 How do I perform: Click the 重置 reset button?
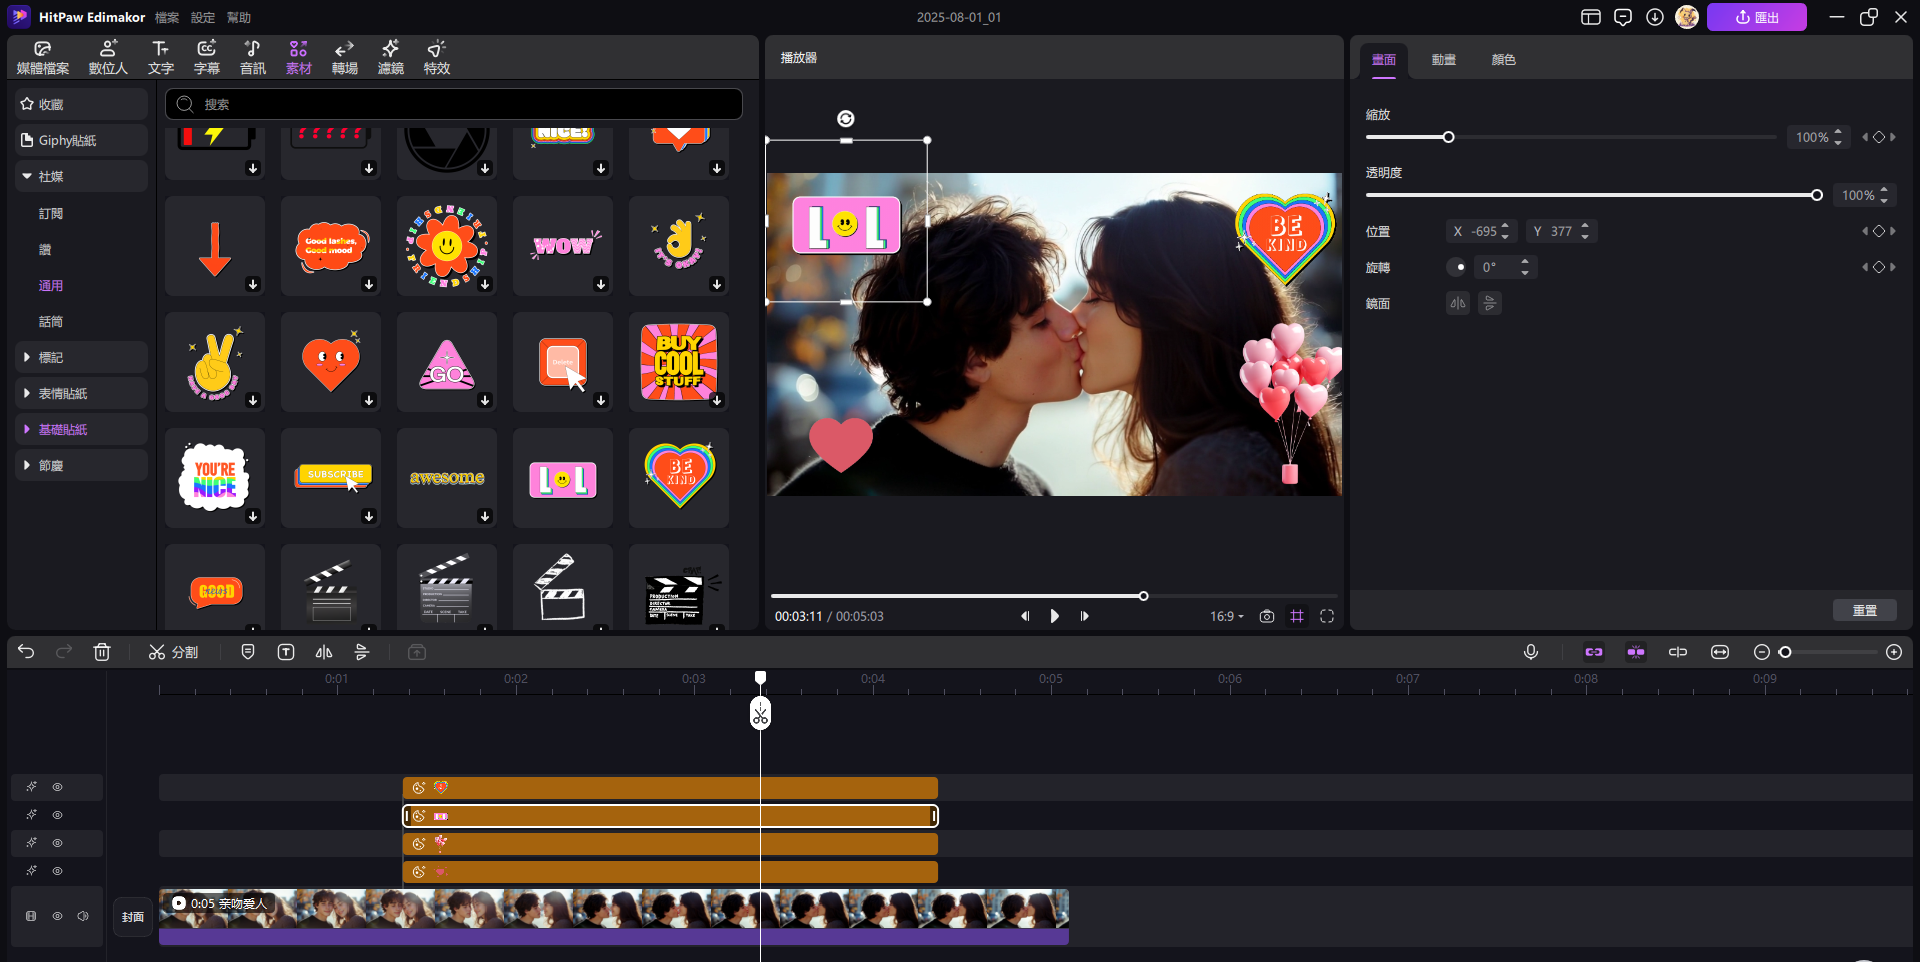1865,610
